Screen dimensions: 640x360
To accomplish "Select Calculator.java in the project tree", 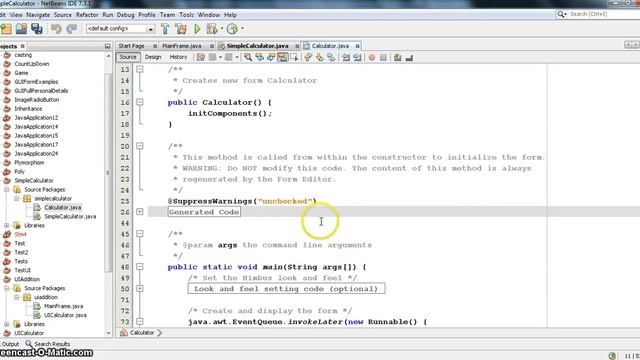I will 62,207.
